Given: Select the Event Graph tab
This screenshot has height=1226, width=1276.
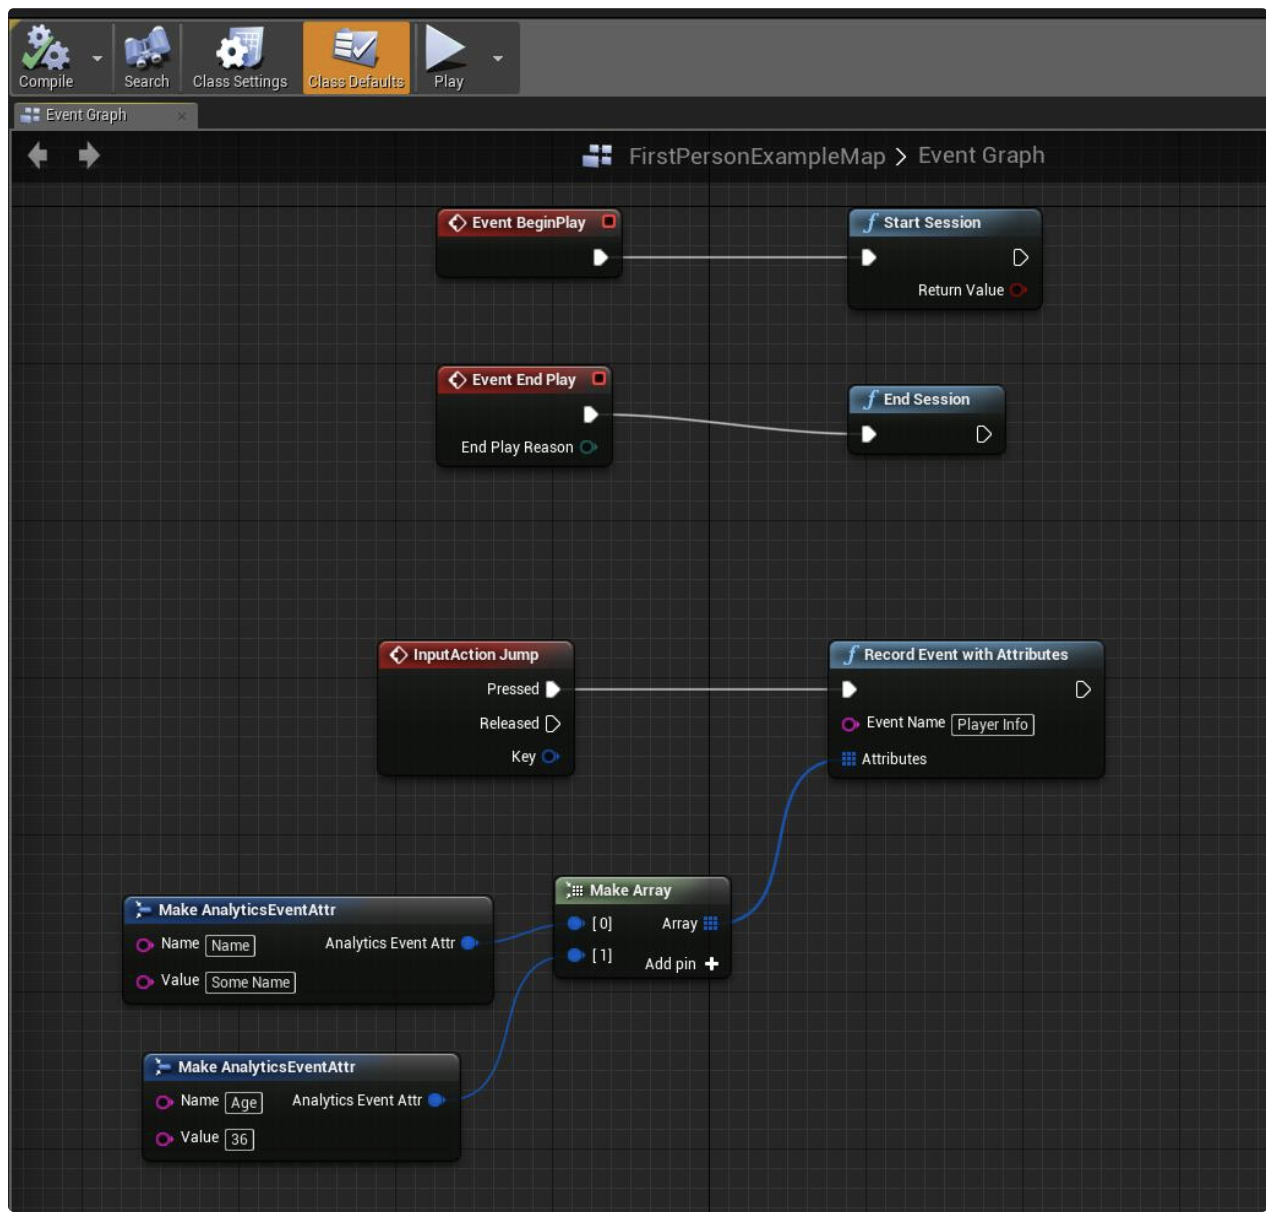Looking at the screenshot, I should (x=86, y=115).
